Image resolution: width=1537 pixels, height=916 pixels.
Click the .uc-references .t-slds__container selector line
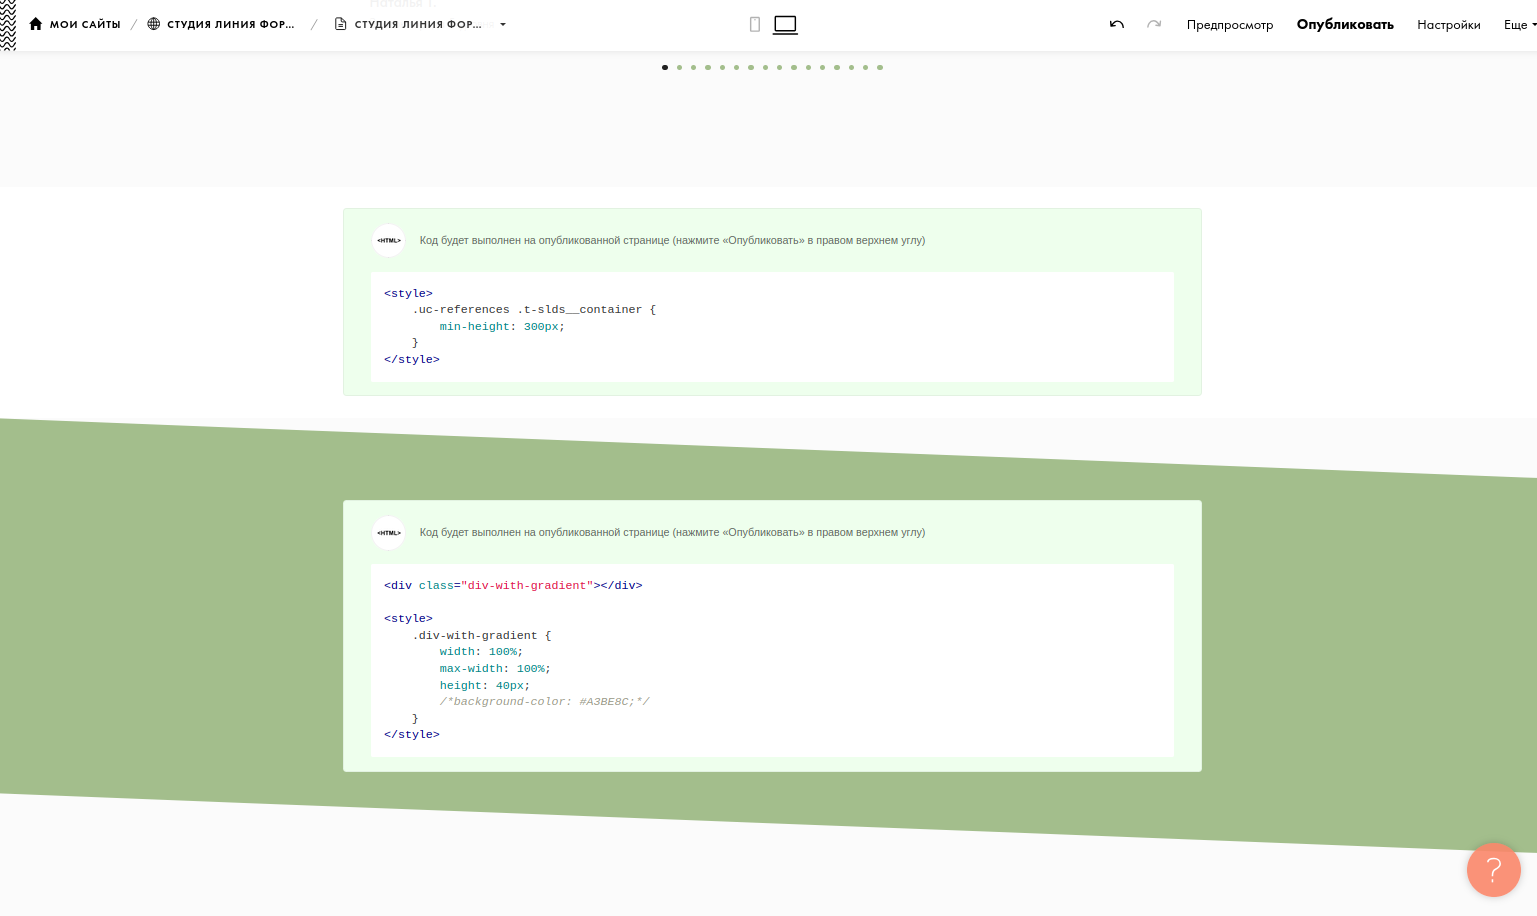tap(534, 310)
